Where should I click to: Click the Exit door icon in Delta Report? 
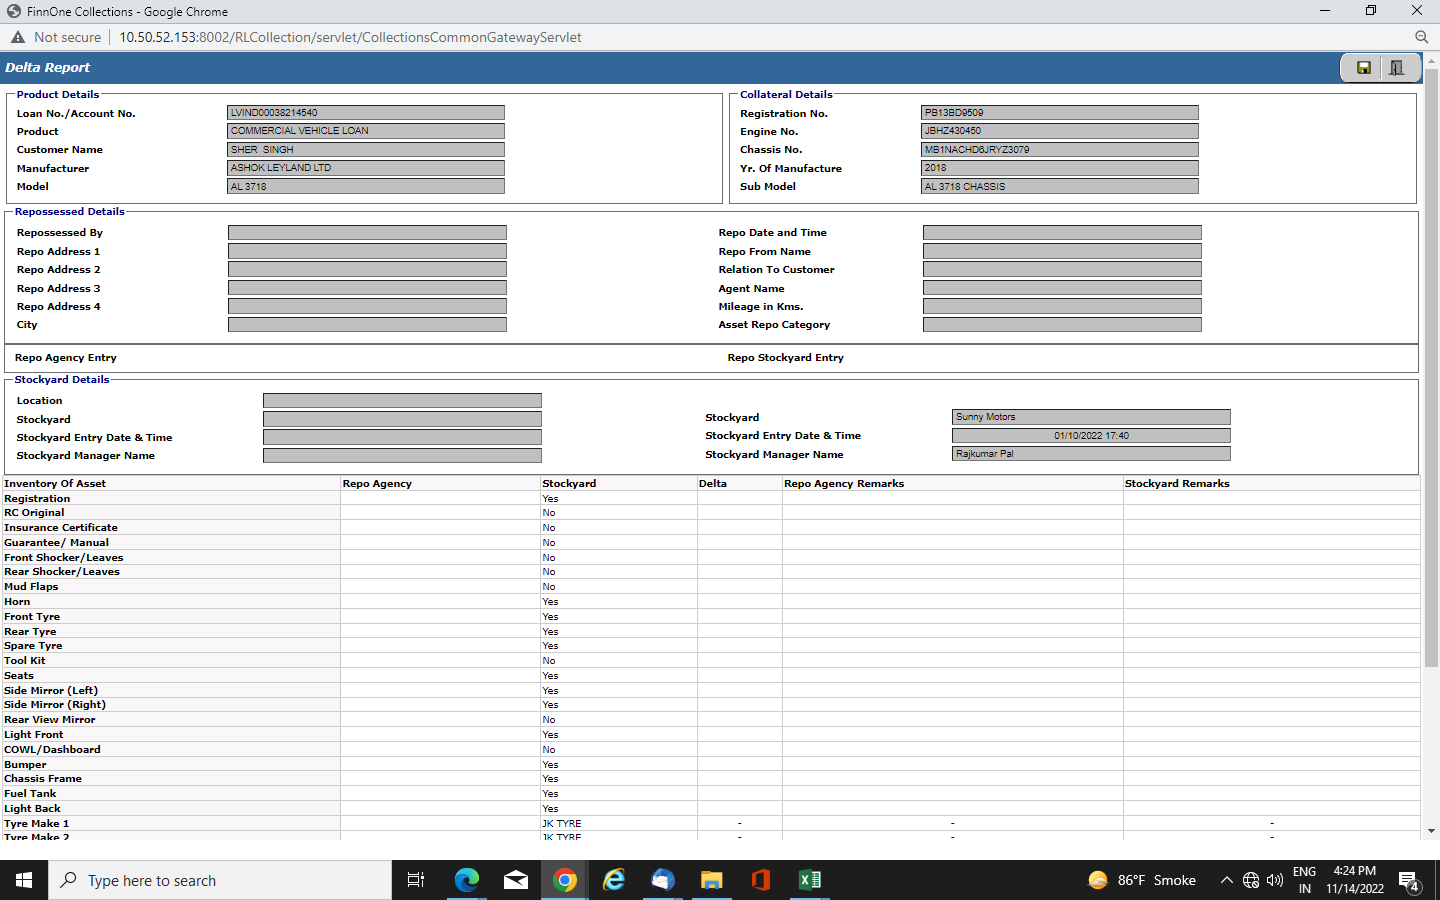pyautogui.click(x=1397, y=68)
